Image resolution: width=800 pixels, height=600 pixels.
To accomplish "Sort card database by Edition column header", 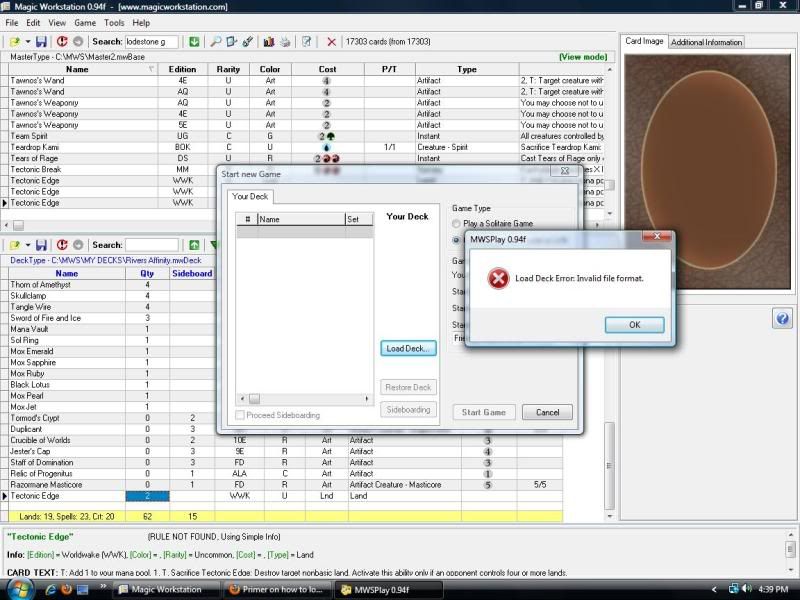I will [183, 69].
